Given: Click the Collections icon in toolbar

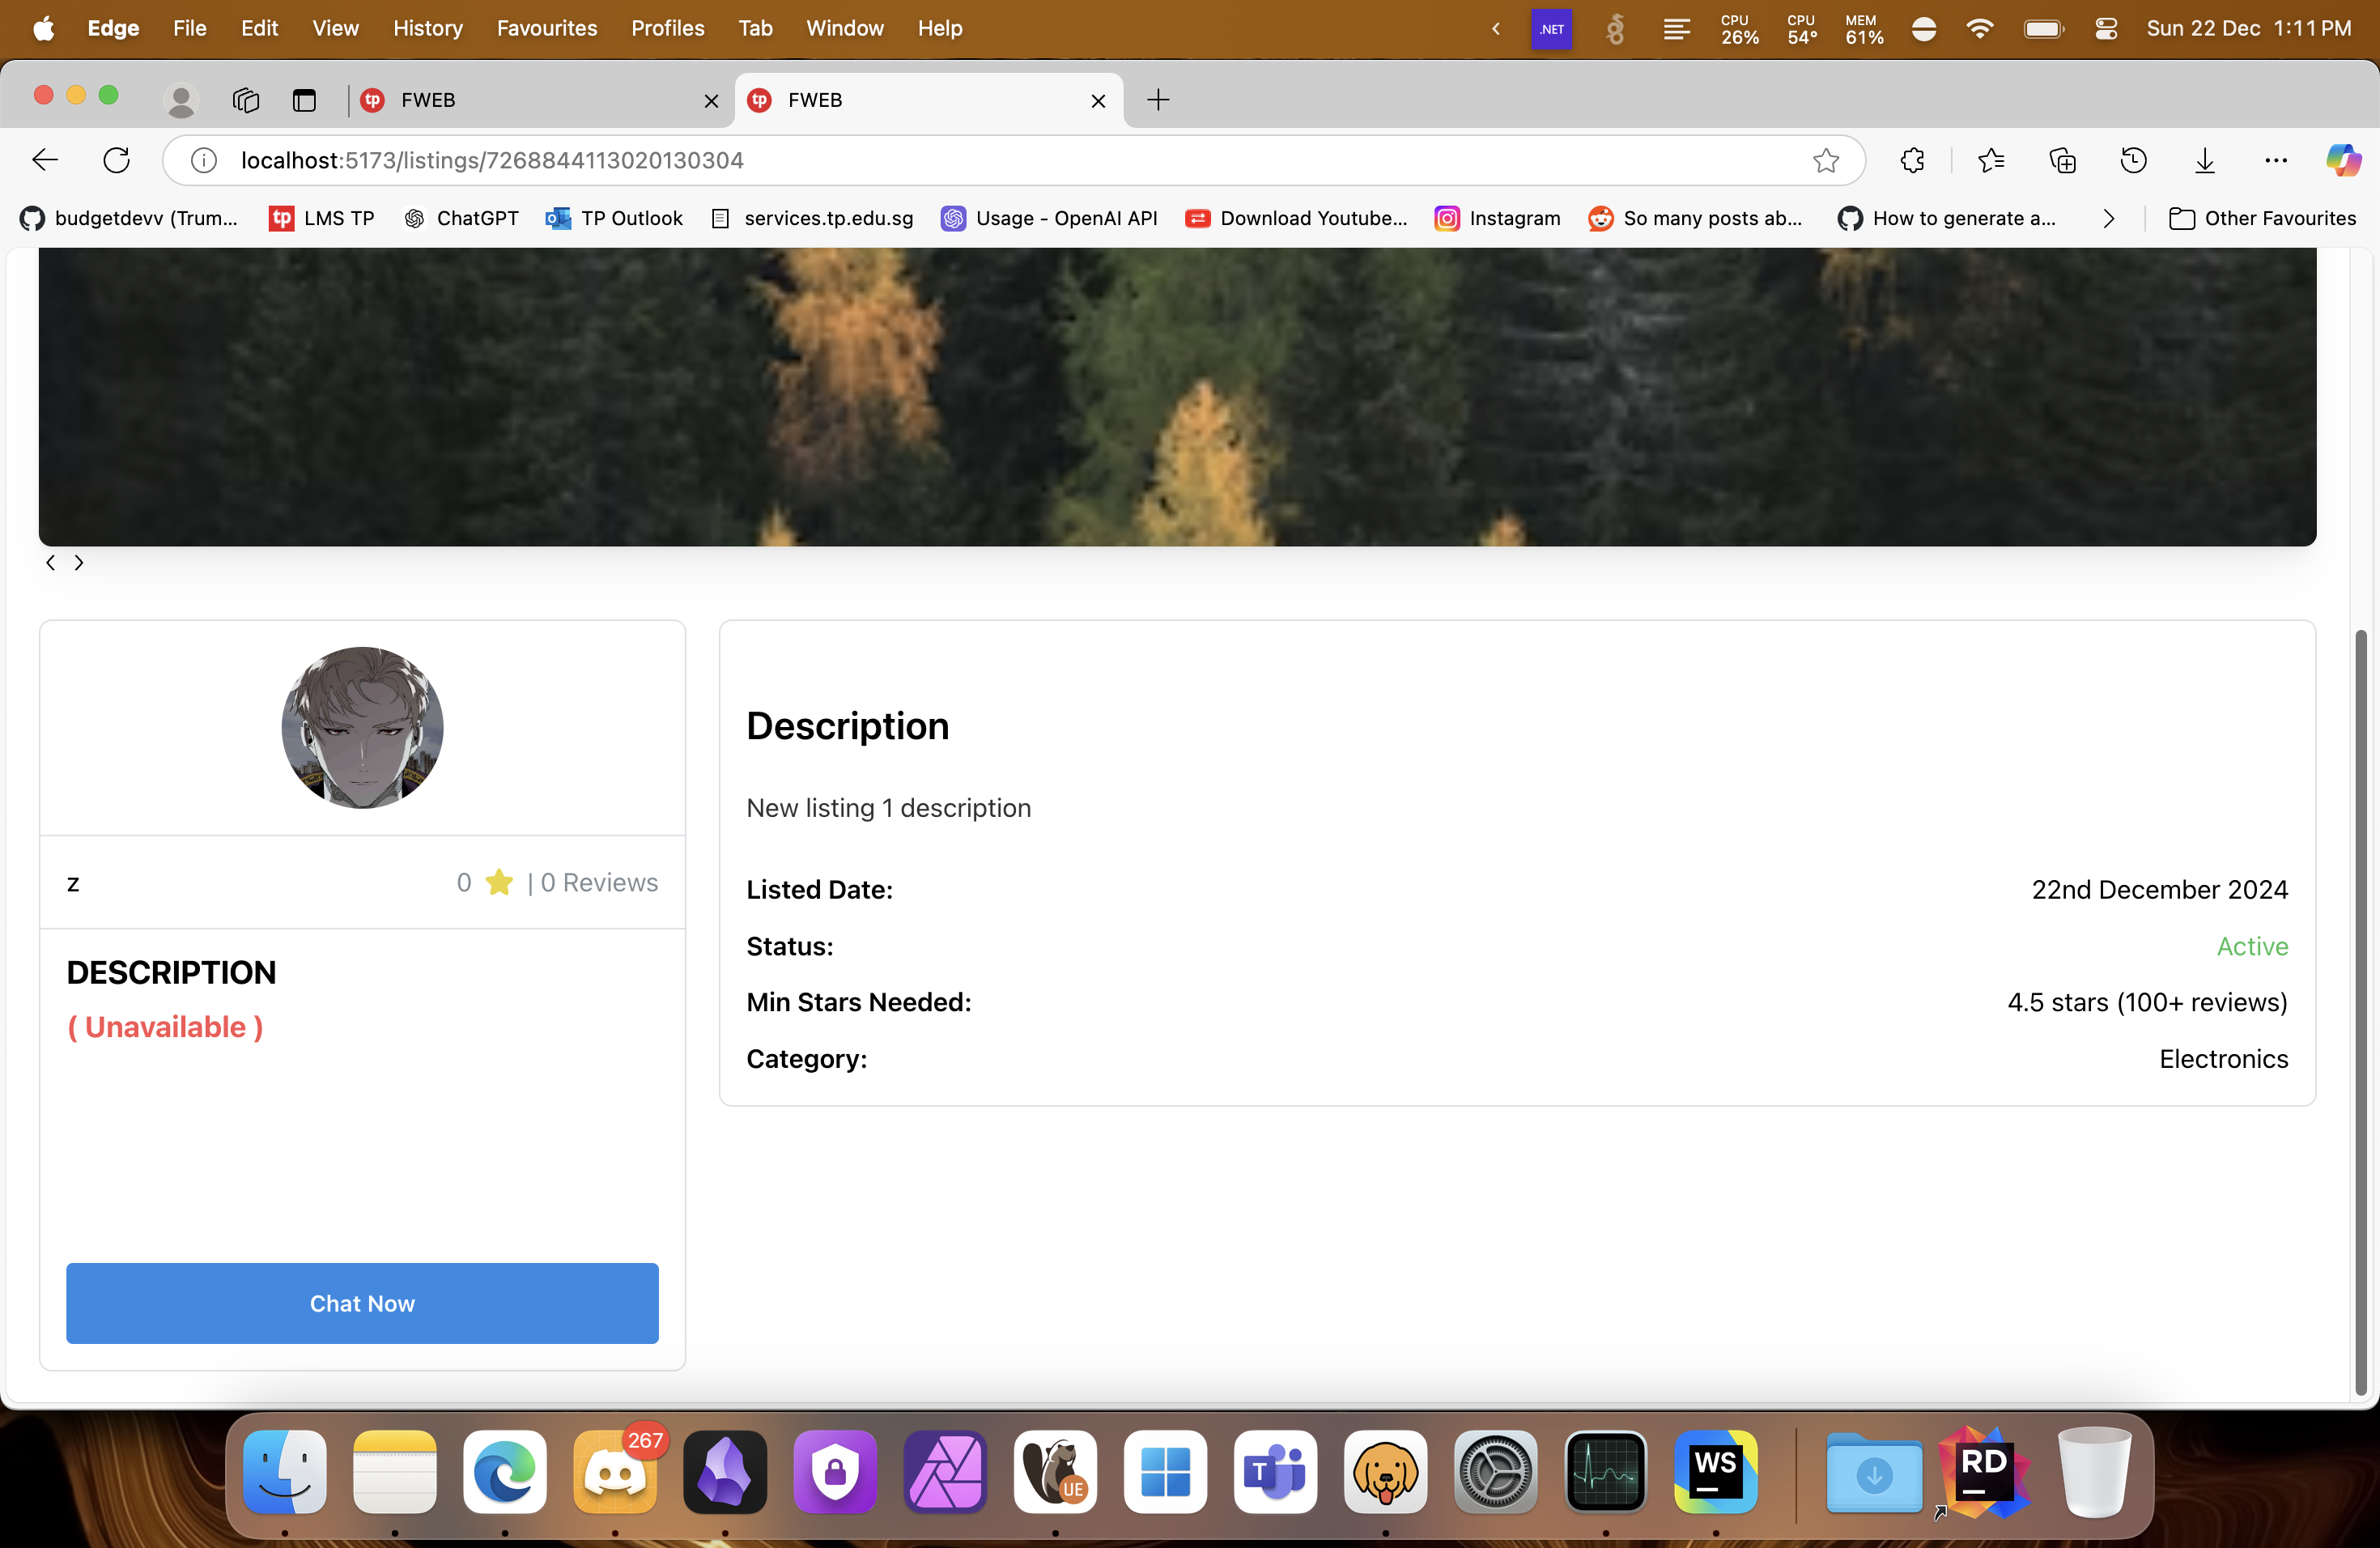Looking at the screenshot, I should (2062, 160).
